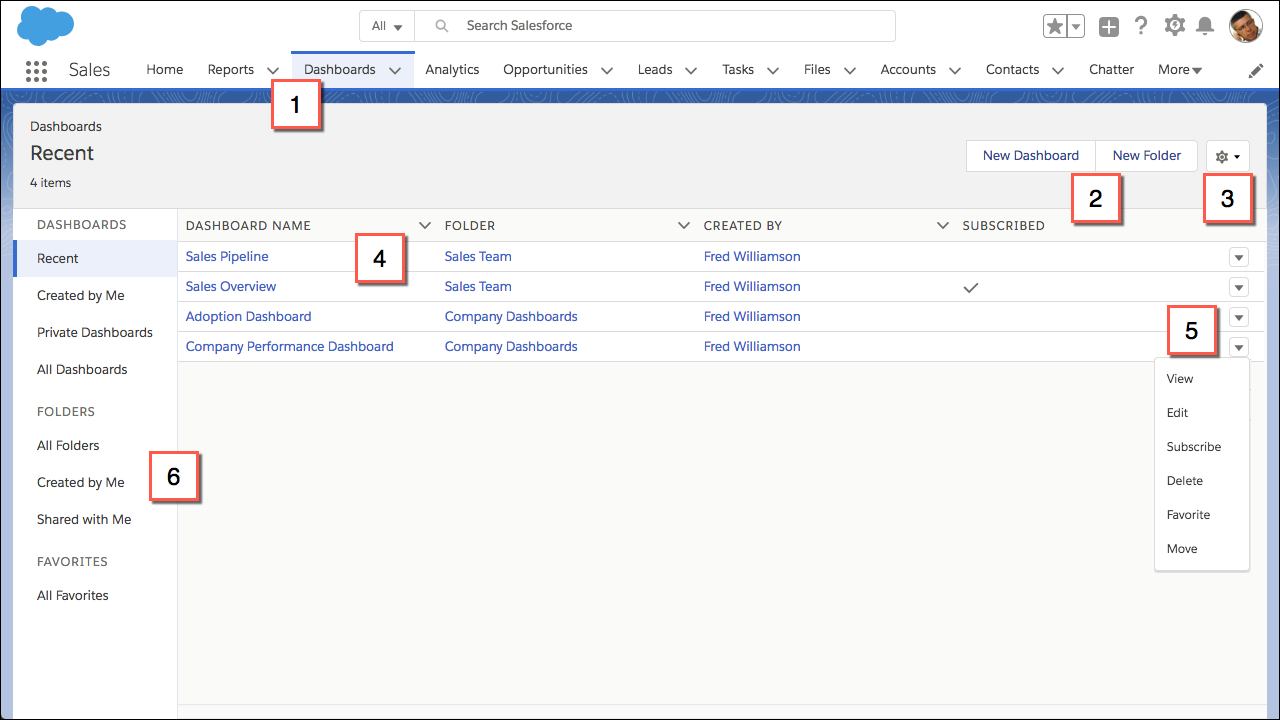Click the New Folder button

point(1147,156)
